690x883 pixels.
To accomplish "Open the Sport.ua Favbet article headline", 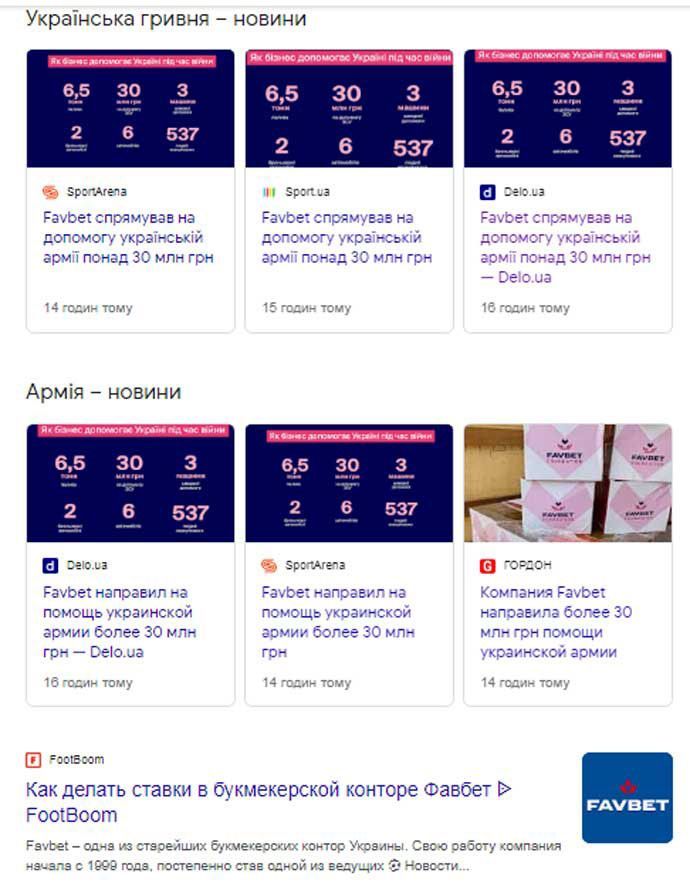I will 346,238.
